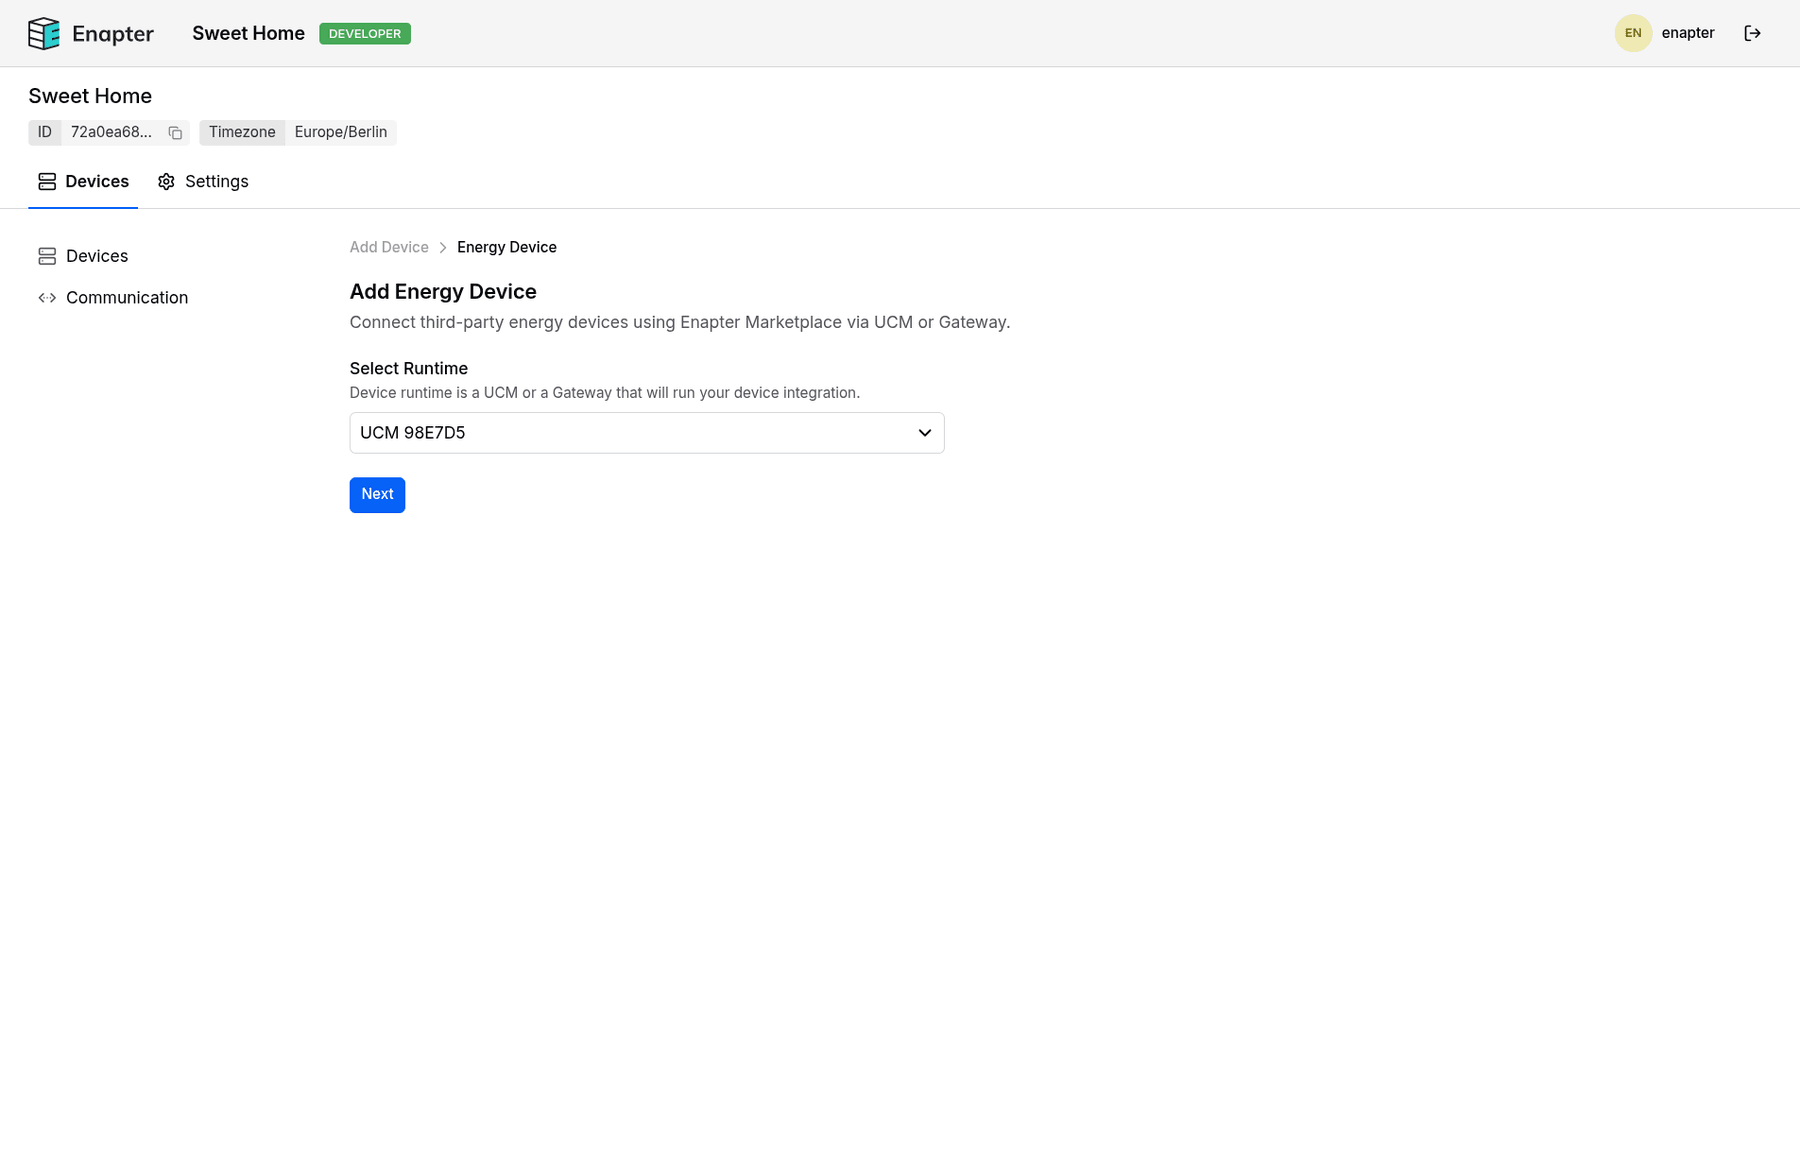Screen dimensions: 1800x1170
Task: Open Devices in the left sidebar
Action: click(x=97, y=257)
